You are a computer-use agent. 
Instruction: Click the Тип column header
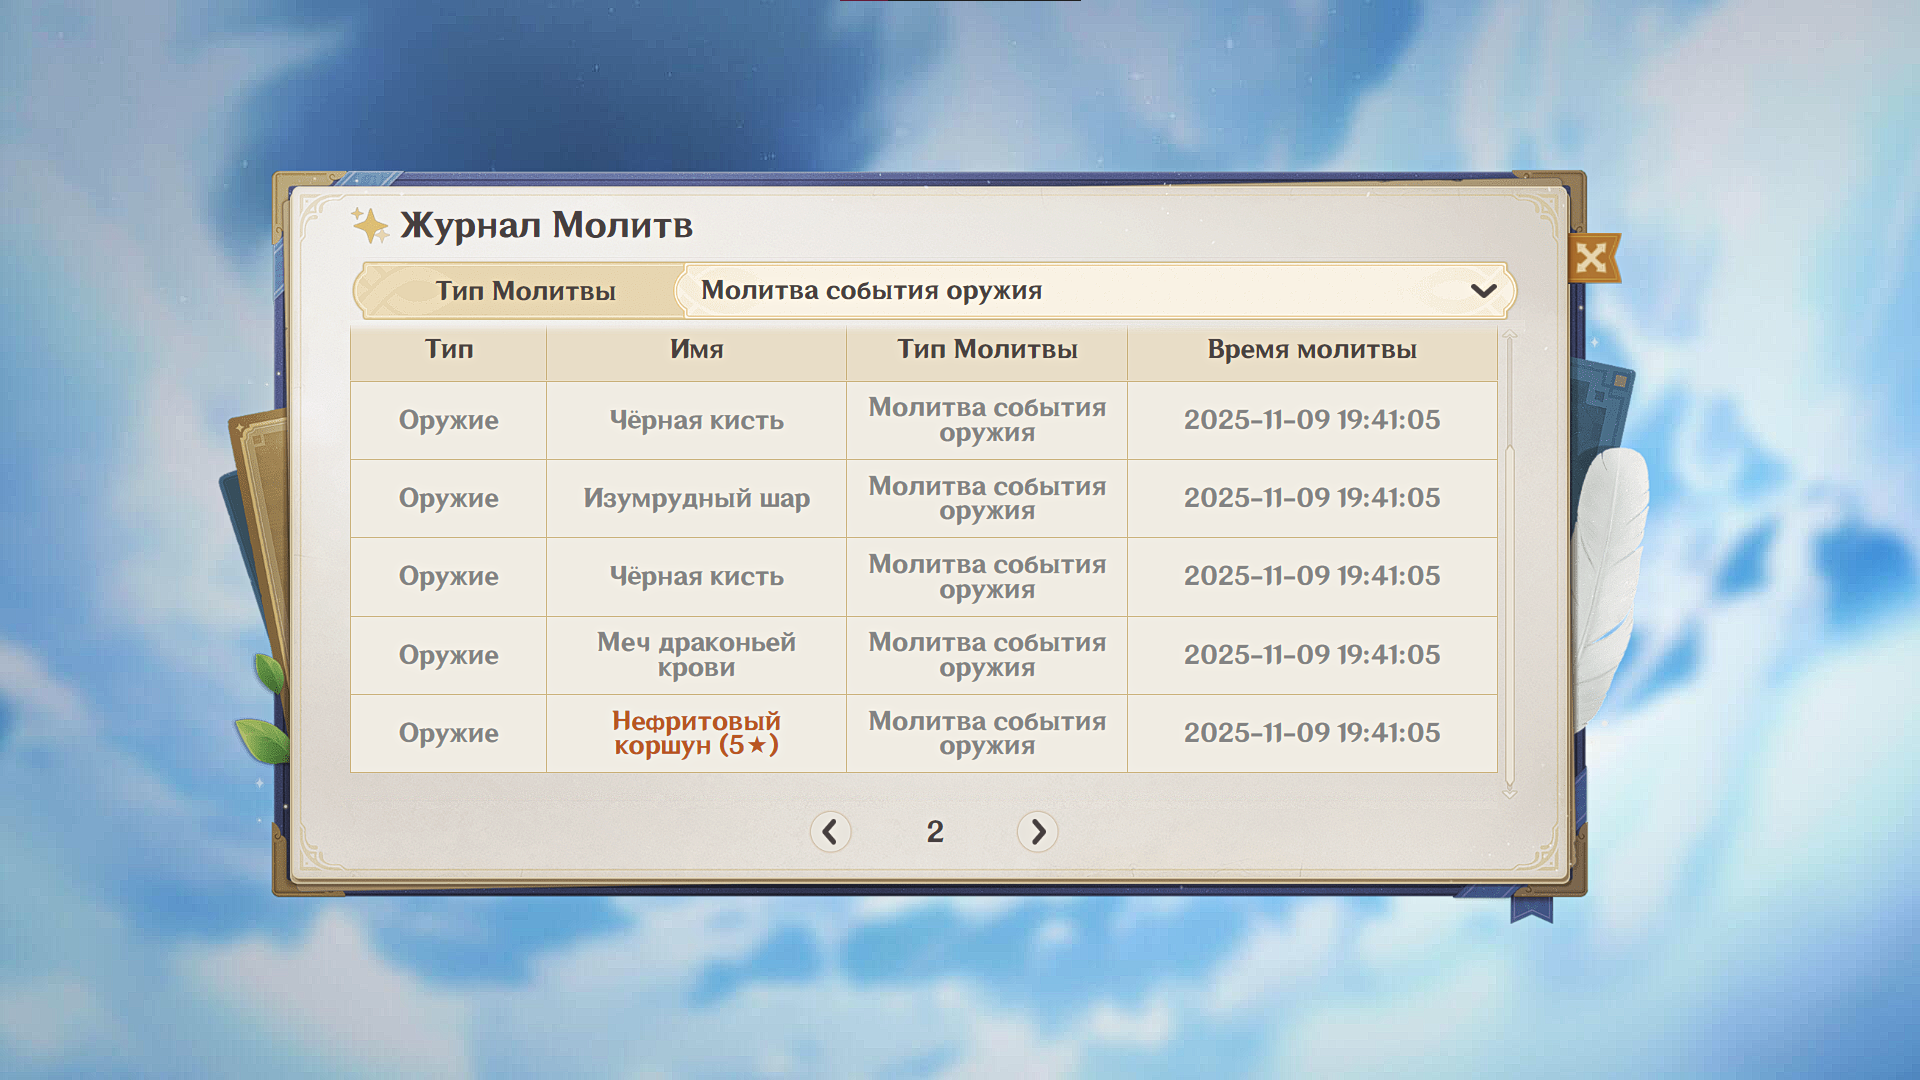[x=448, y=350]
